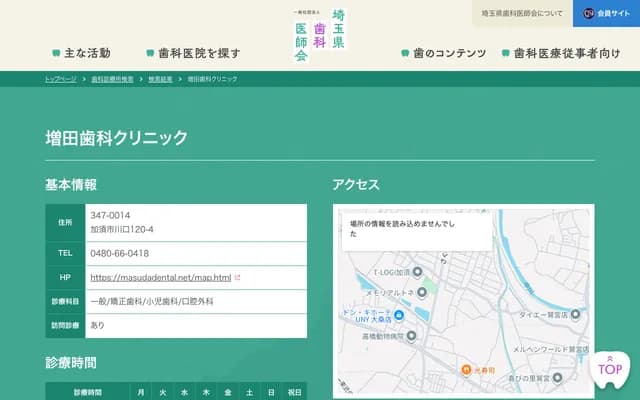Click the 診療科目 row label

pyautogui.click(x=65, y=302)
